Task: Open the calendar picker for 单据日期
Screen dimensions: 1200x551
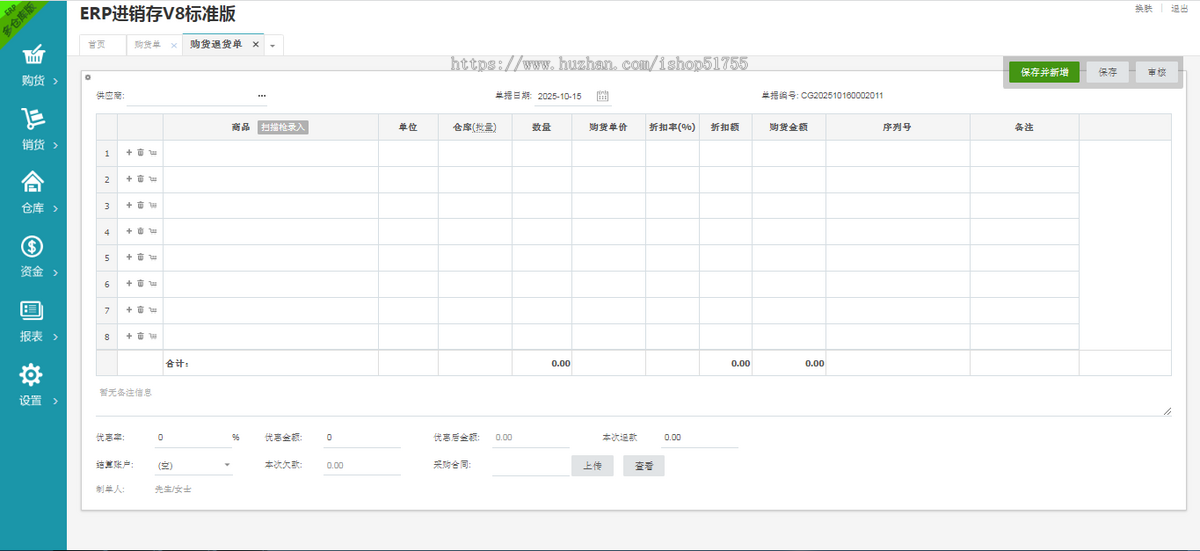Action: click(603, 96)
